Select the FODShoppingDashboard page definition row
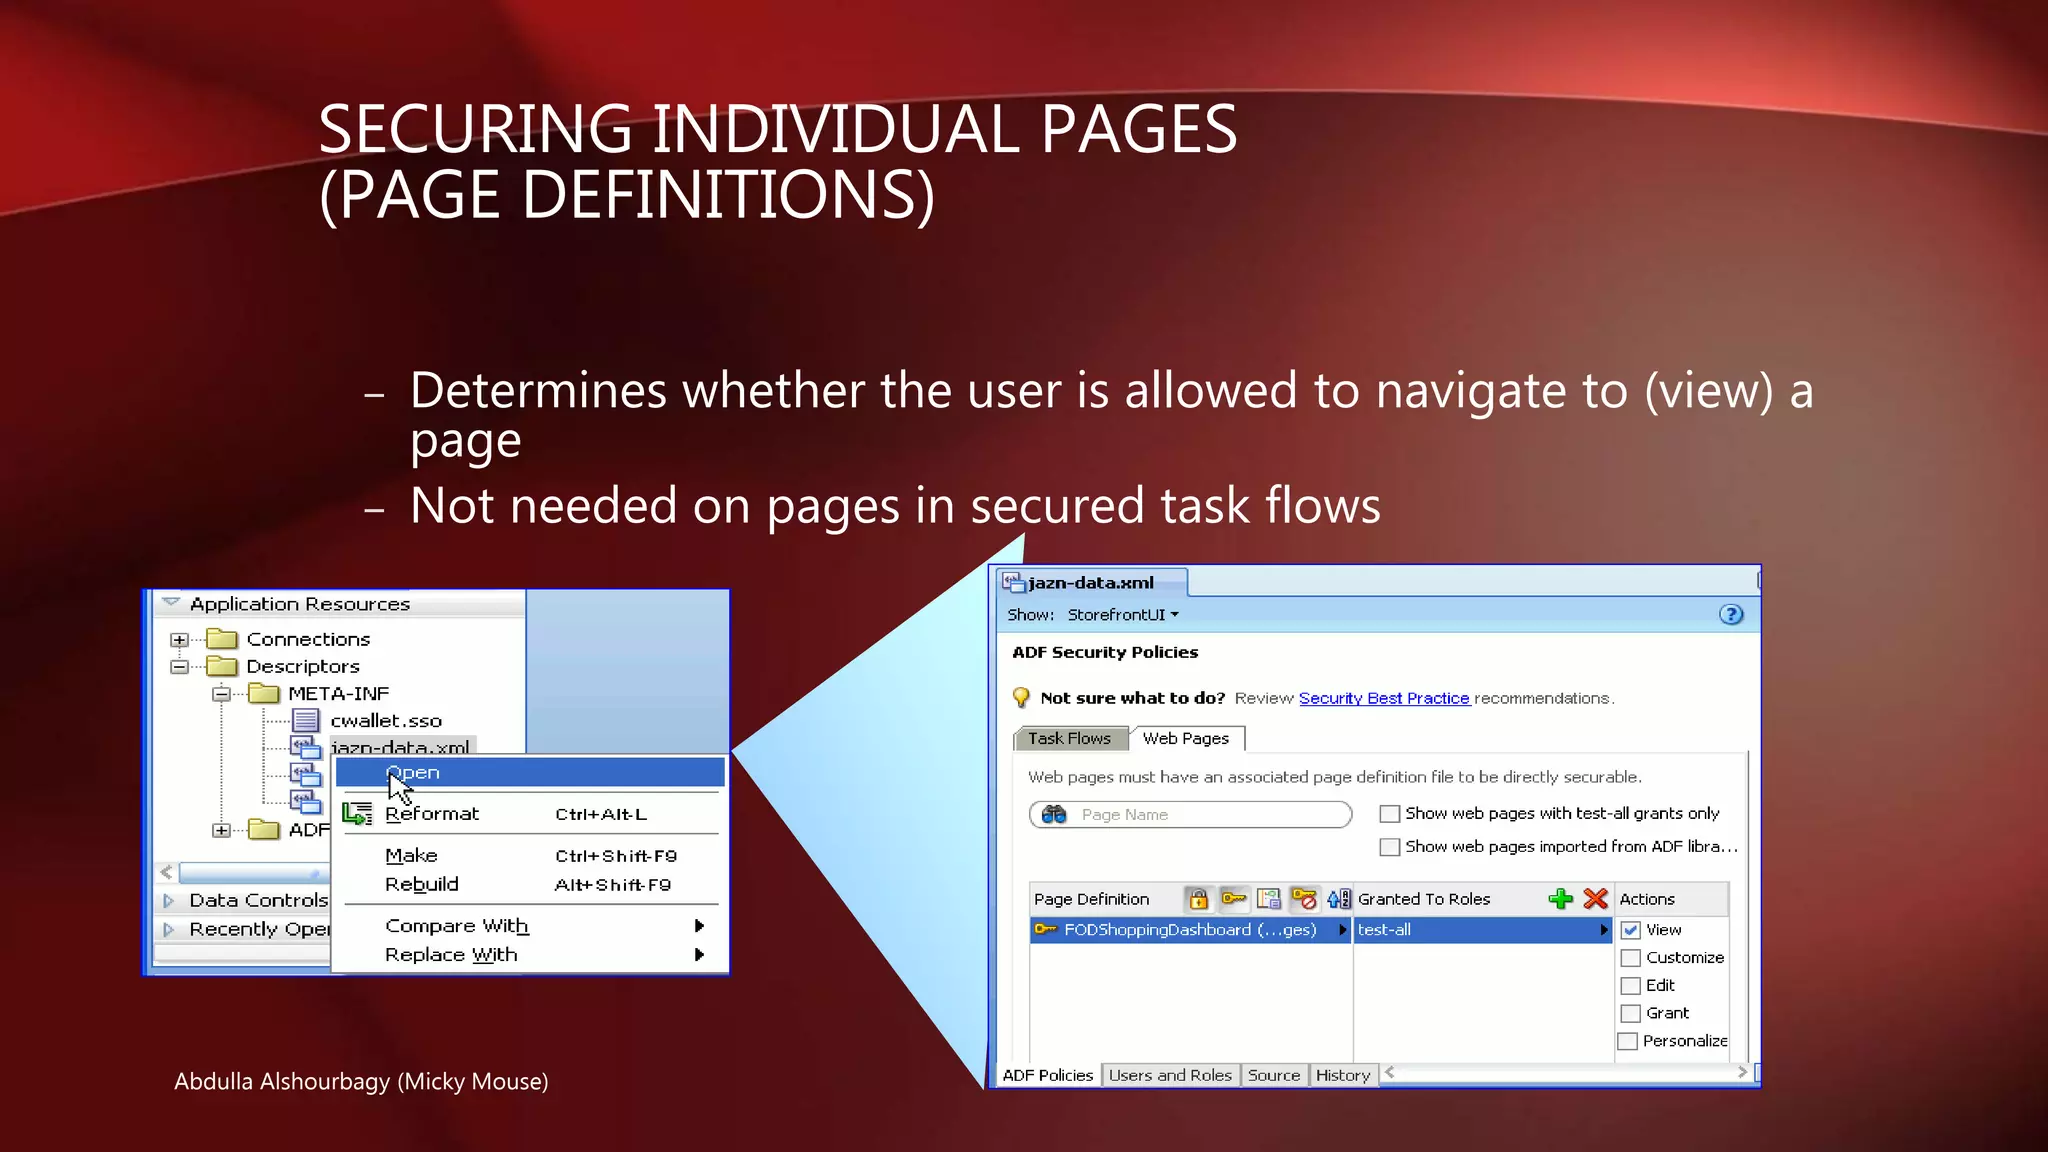The width and height of the screenshot is (2048, 1152). click(x=1190, y=930)
